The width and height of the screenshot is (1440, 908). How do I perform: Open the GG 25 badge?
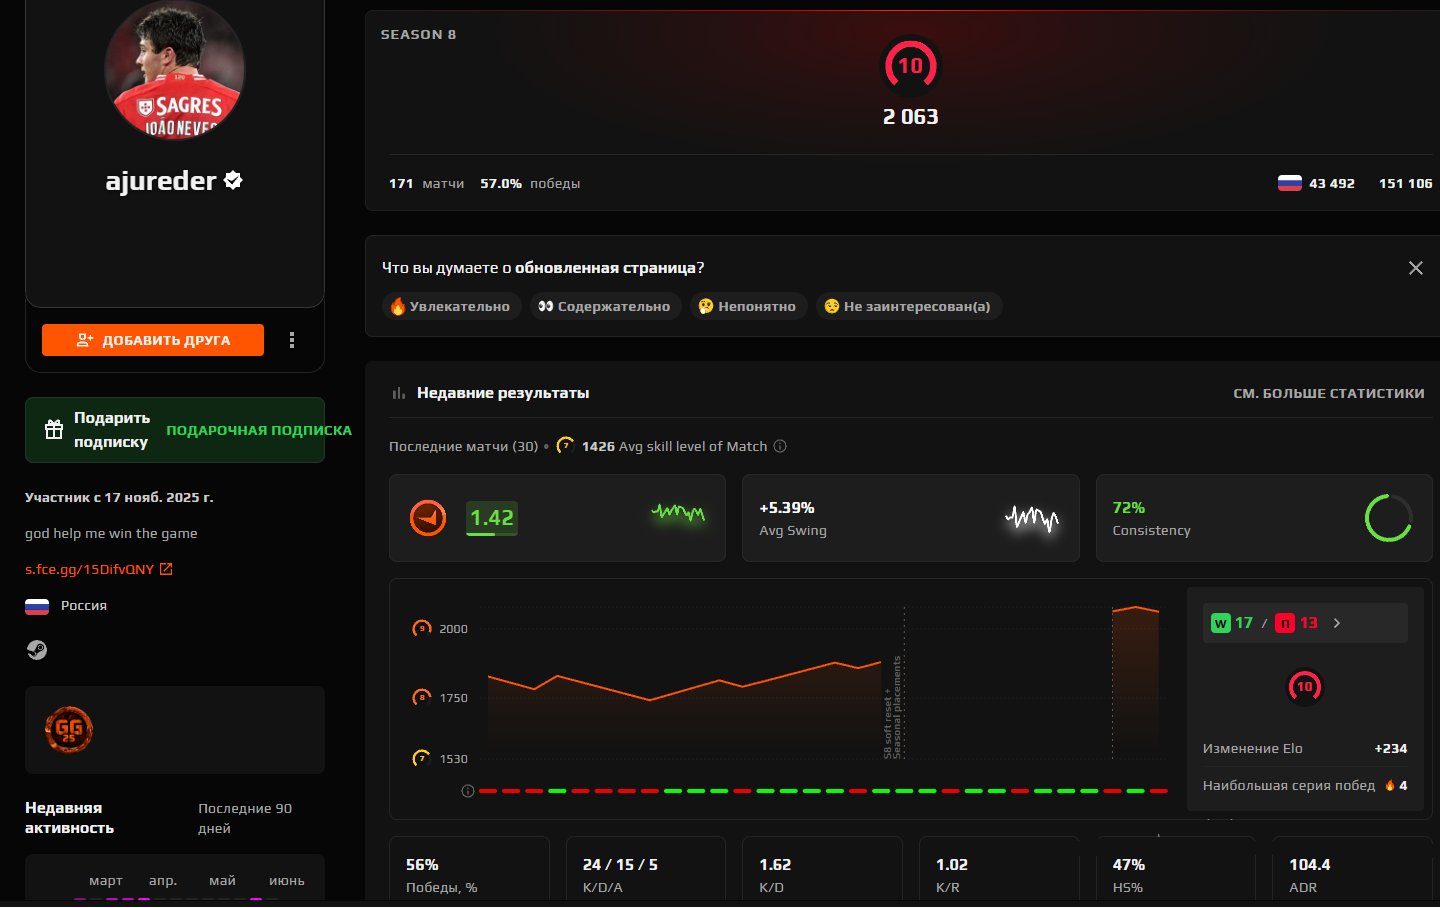[x=69, y=730]
